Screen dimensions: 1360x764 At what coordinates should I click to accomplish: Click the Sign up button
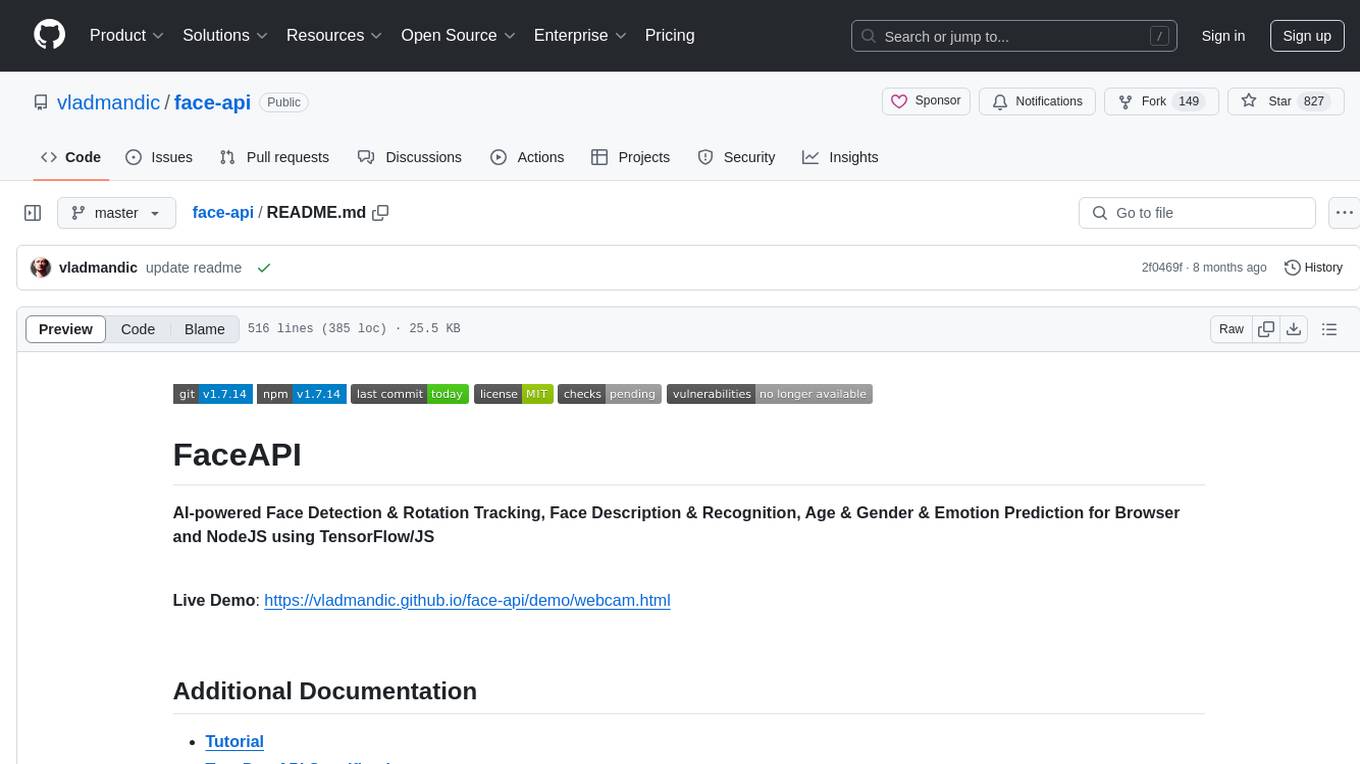coord(1307,36)
